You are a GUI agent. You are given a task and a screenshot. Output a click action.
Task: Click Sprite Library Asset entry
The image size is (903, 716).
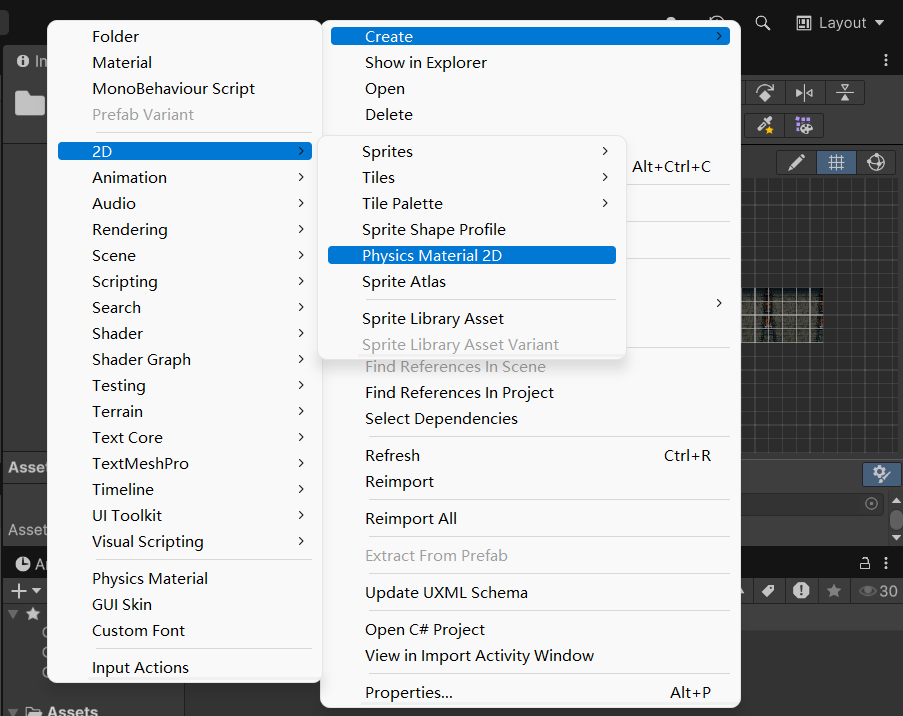(472, 319)
